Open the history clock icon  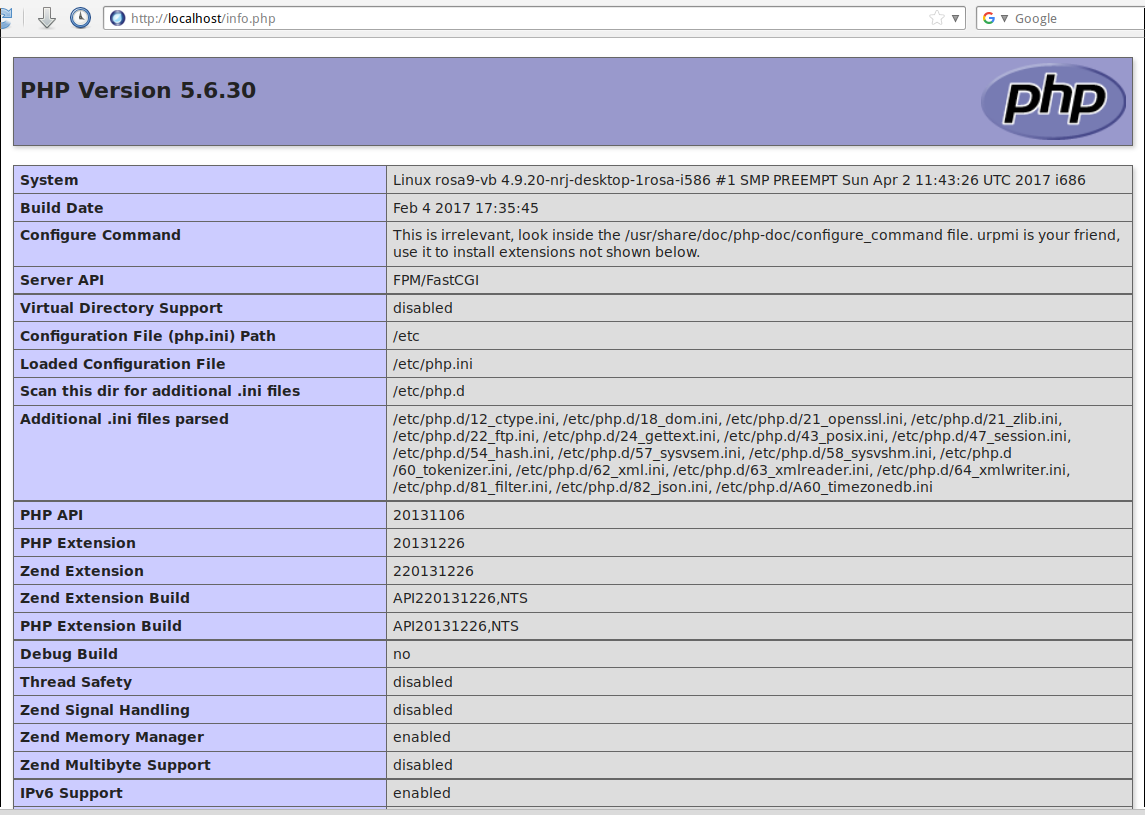pyautogui.click(x=80, y=18)
